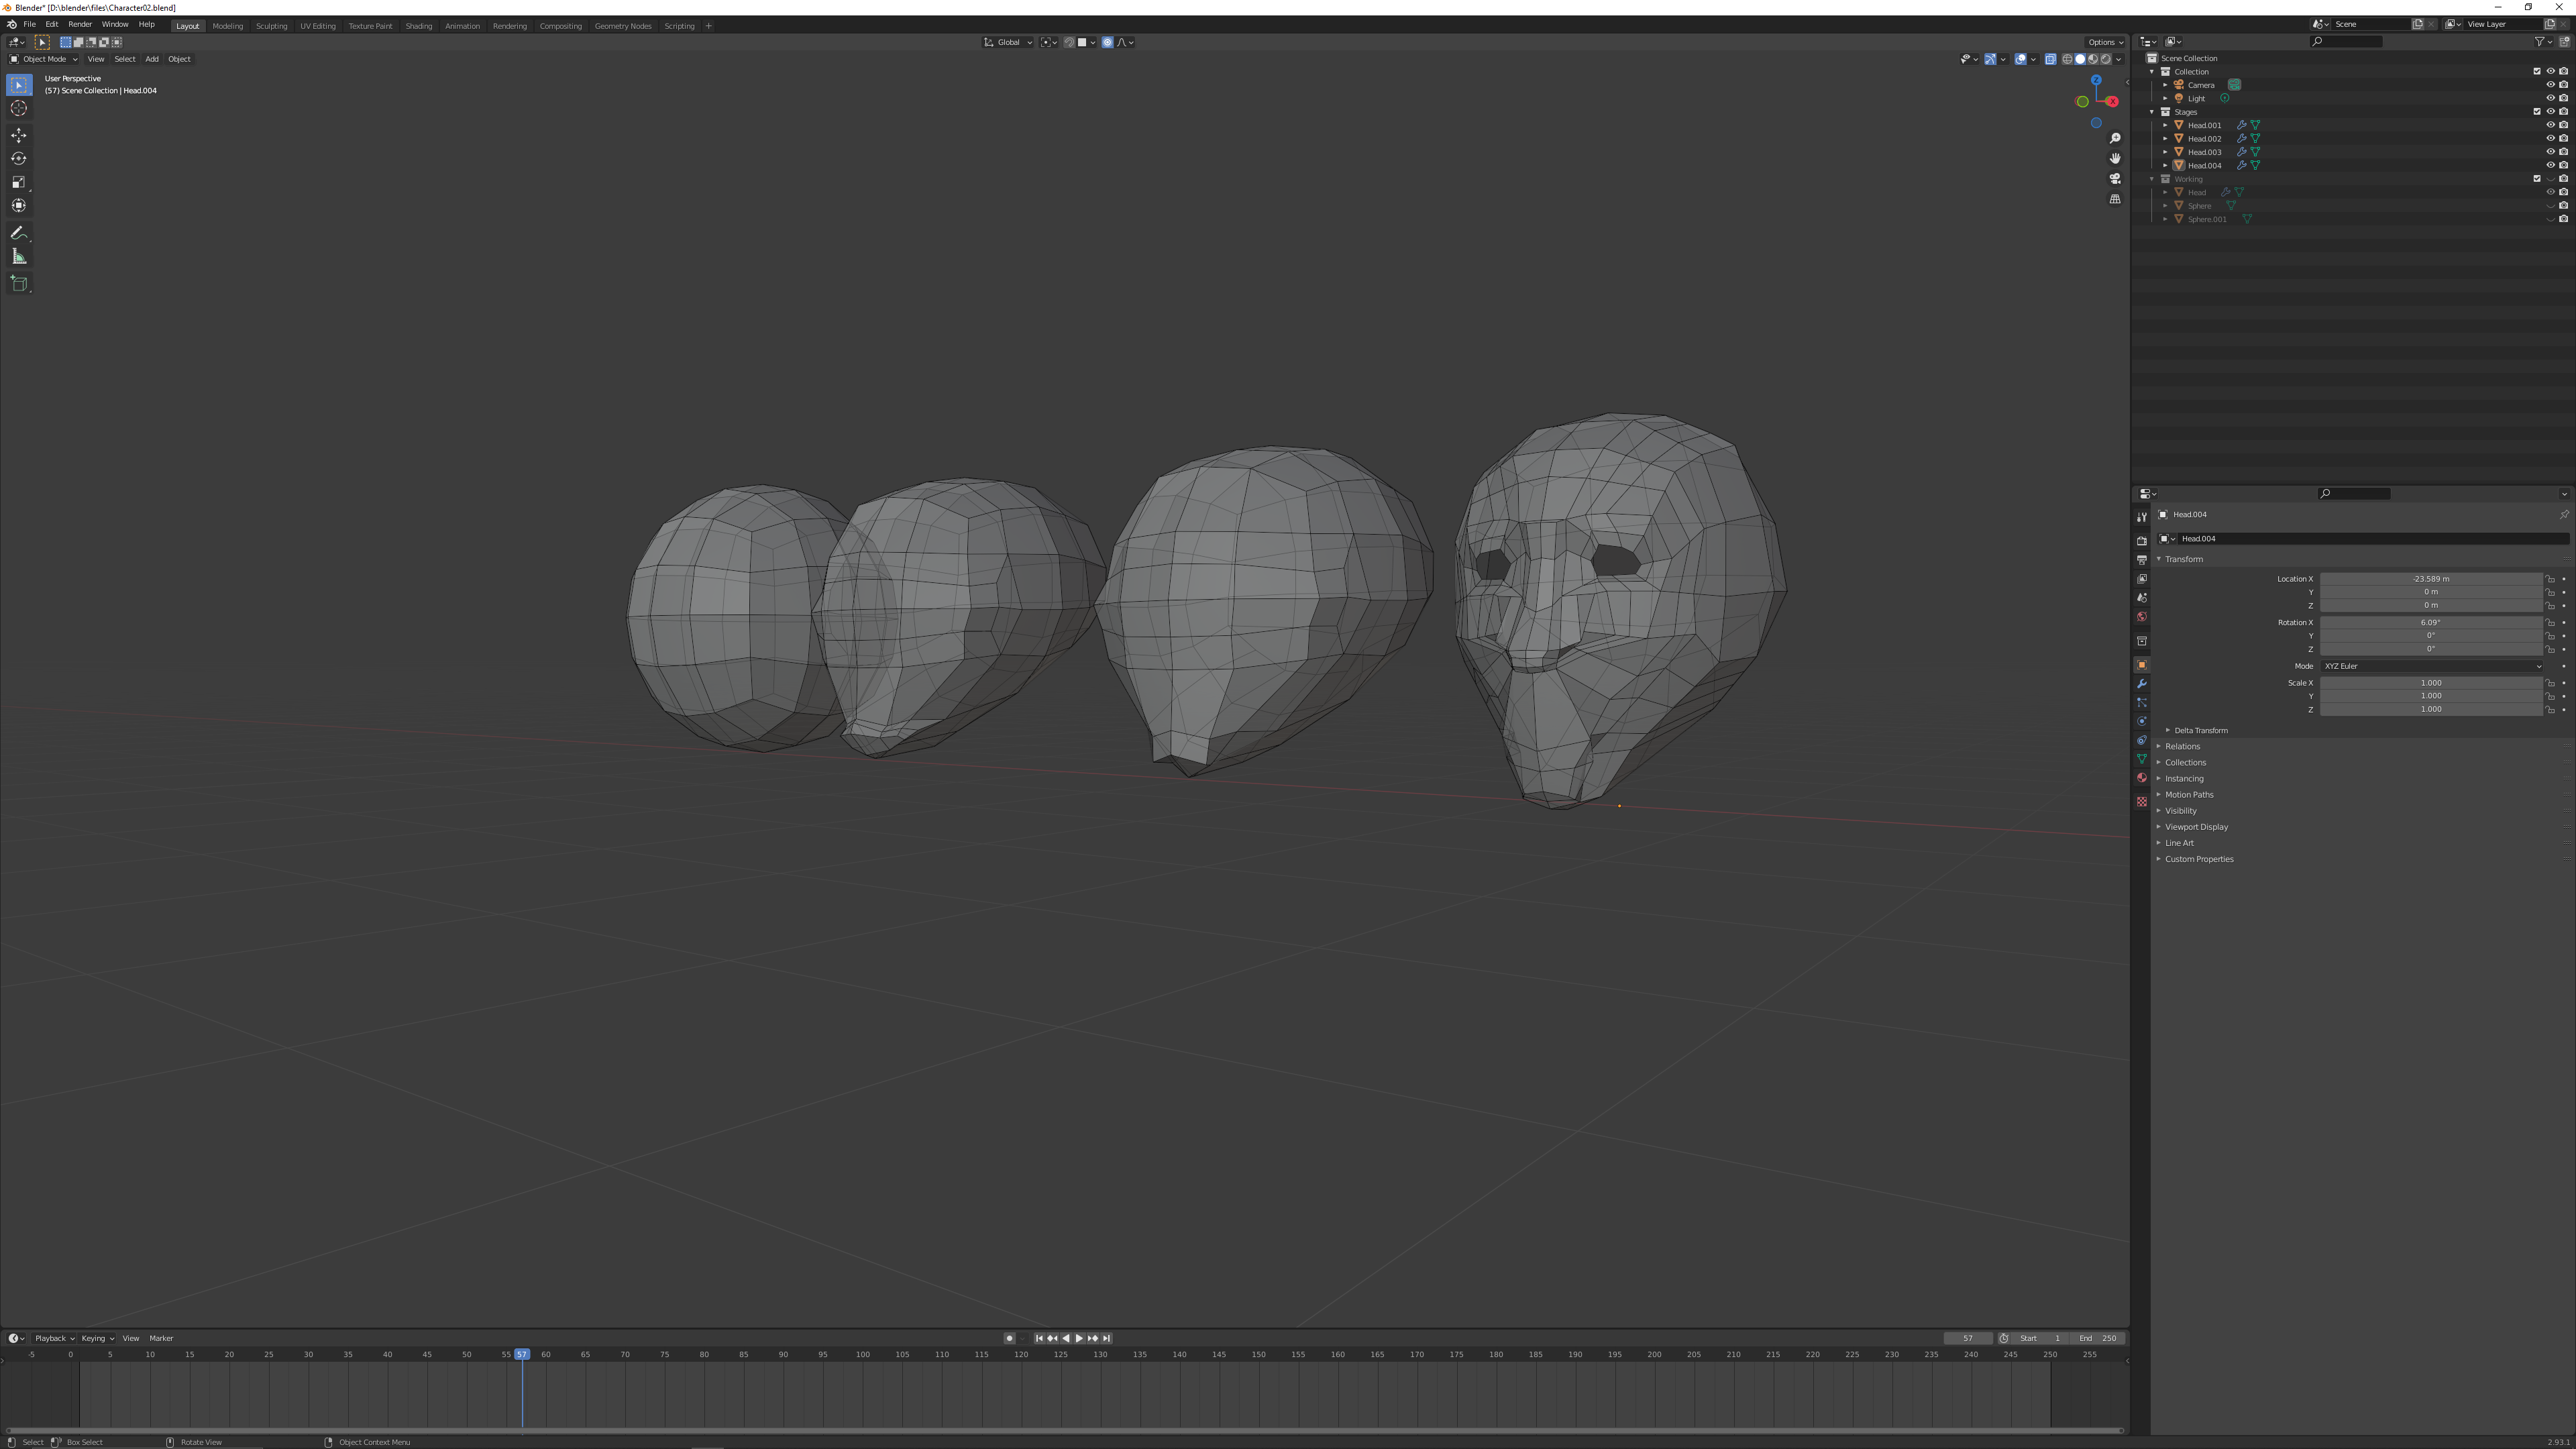The image size is (2576, 1449).
Task: Activate the Scale tool
Action: point(19,182)
